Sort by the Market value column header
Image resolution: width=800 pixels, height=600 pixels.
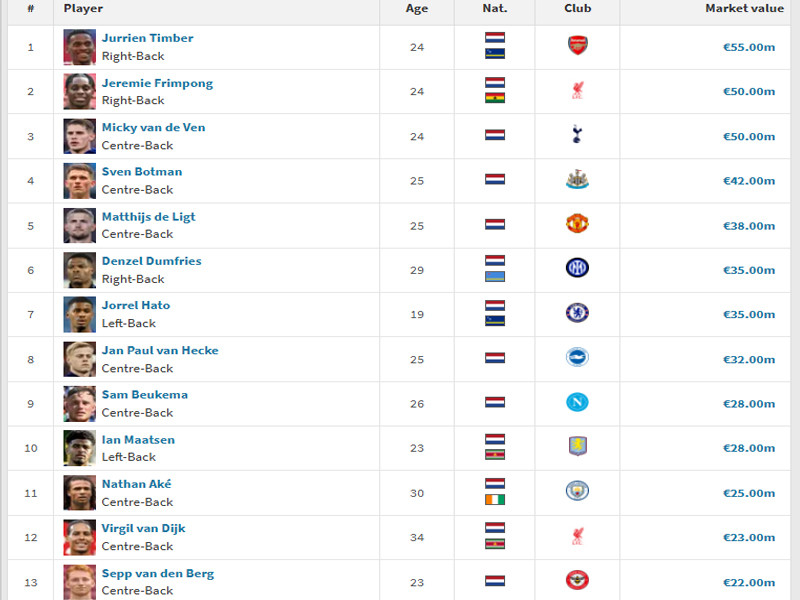pos(744,9)
